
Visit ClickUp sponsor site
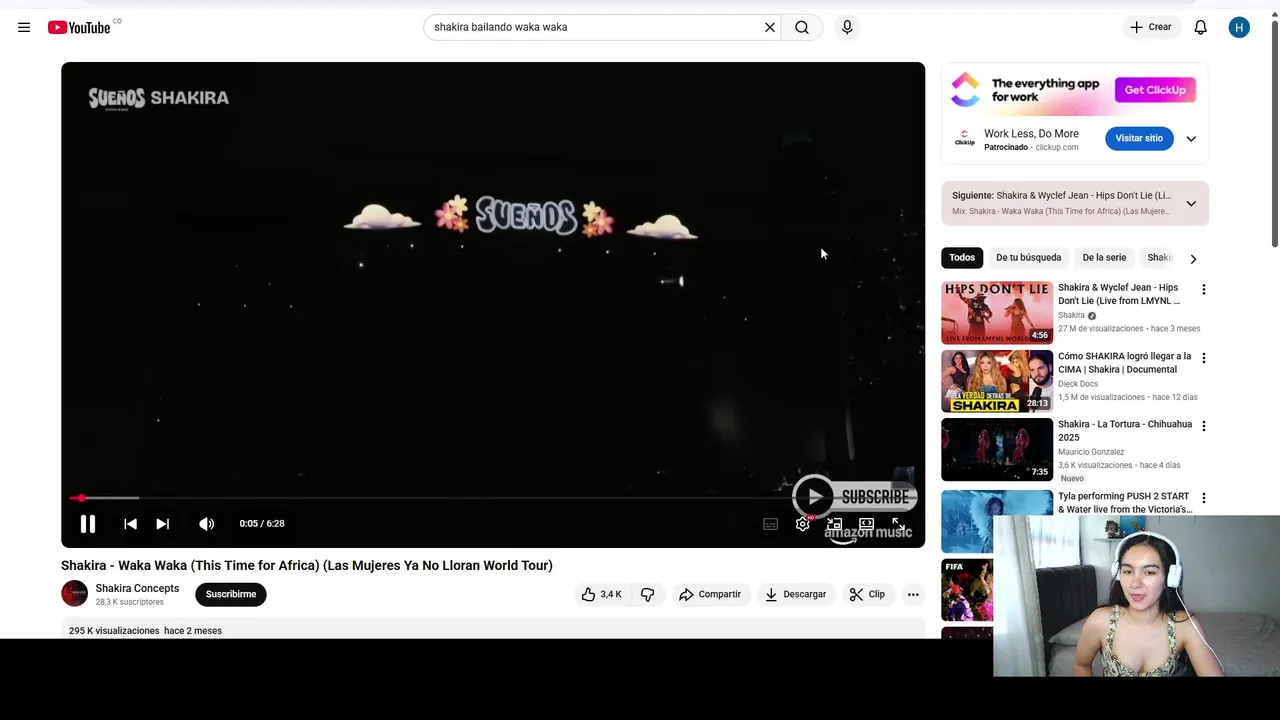pyautogui.click(x=1139, y=138)
